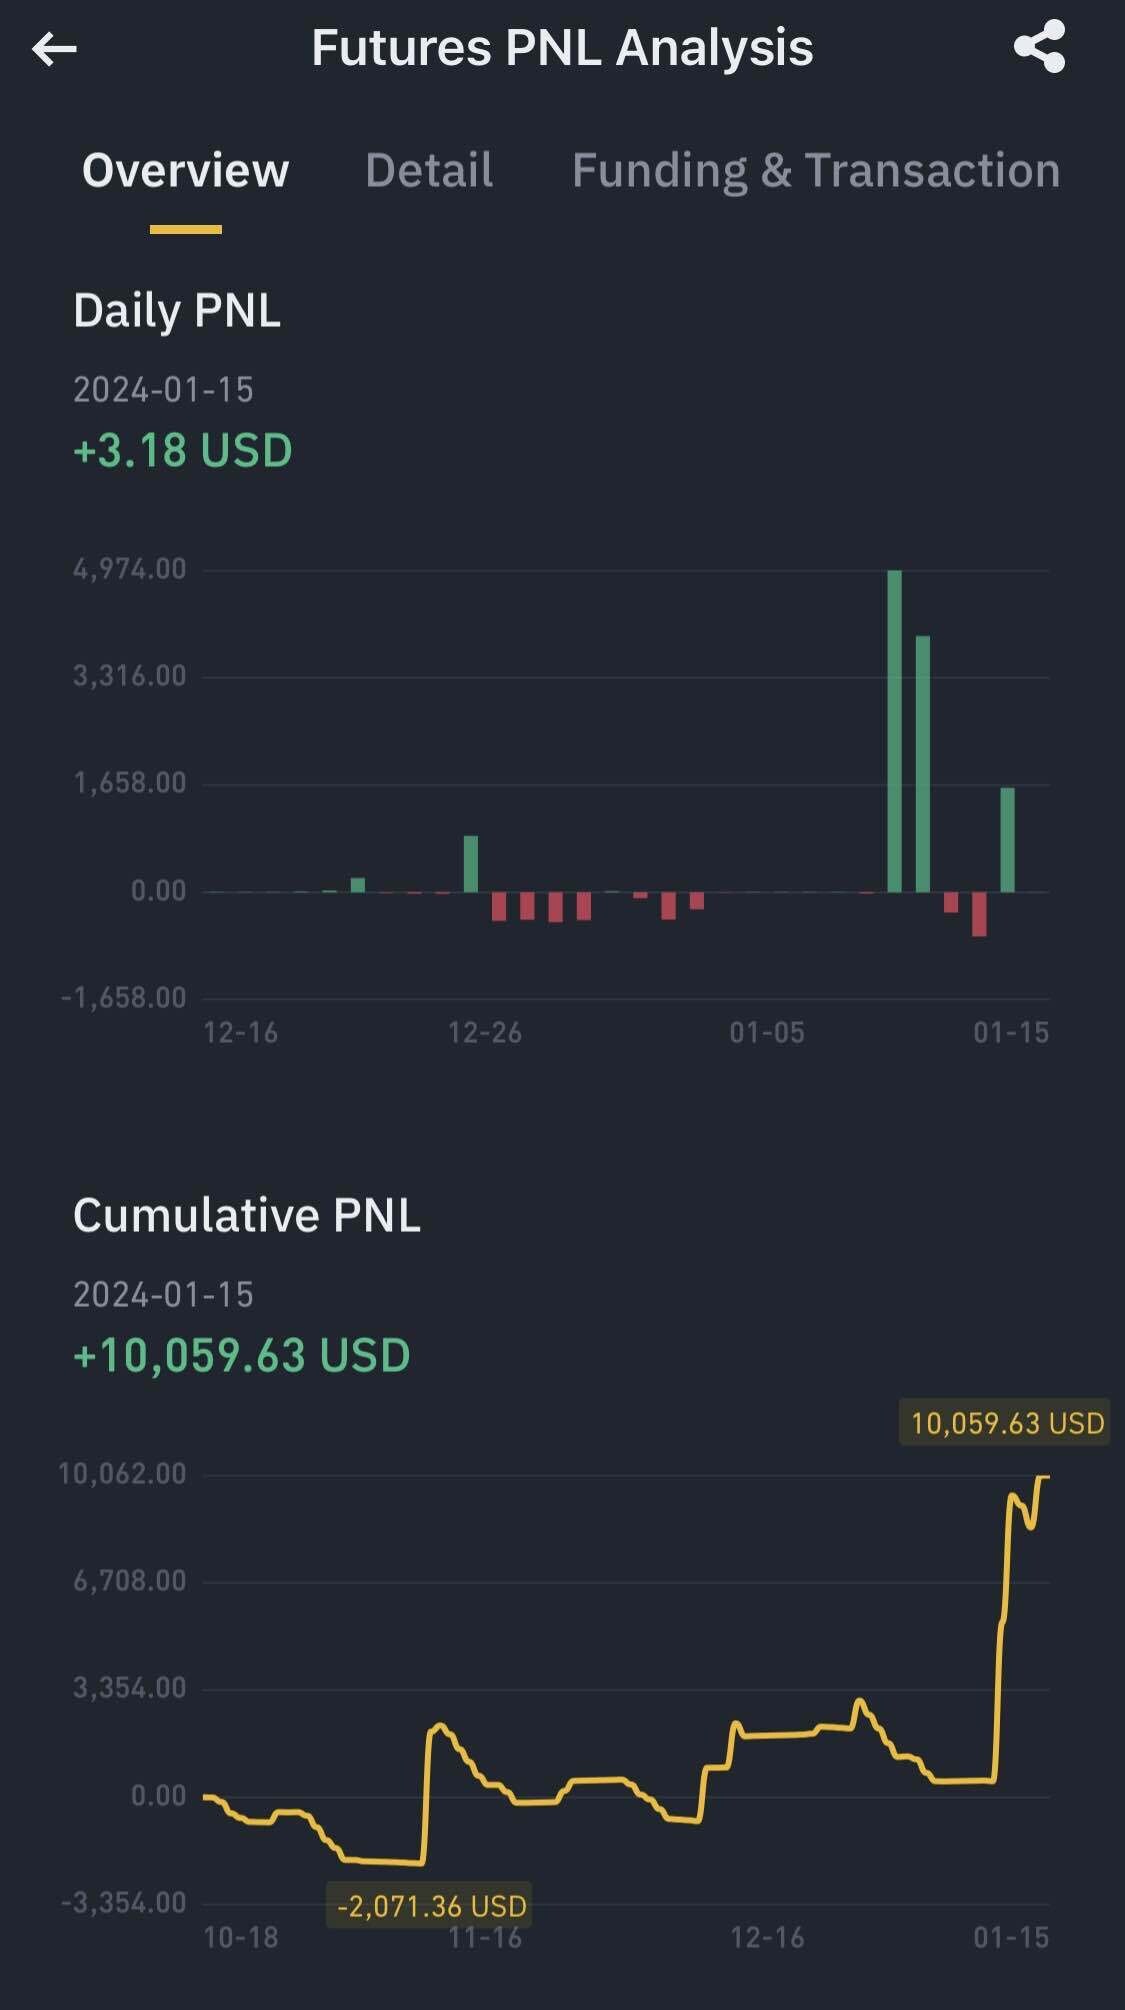Tap the 11-16 date on Cumulative PNL axis

click(485, 1938)
